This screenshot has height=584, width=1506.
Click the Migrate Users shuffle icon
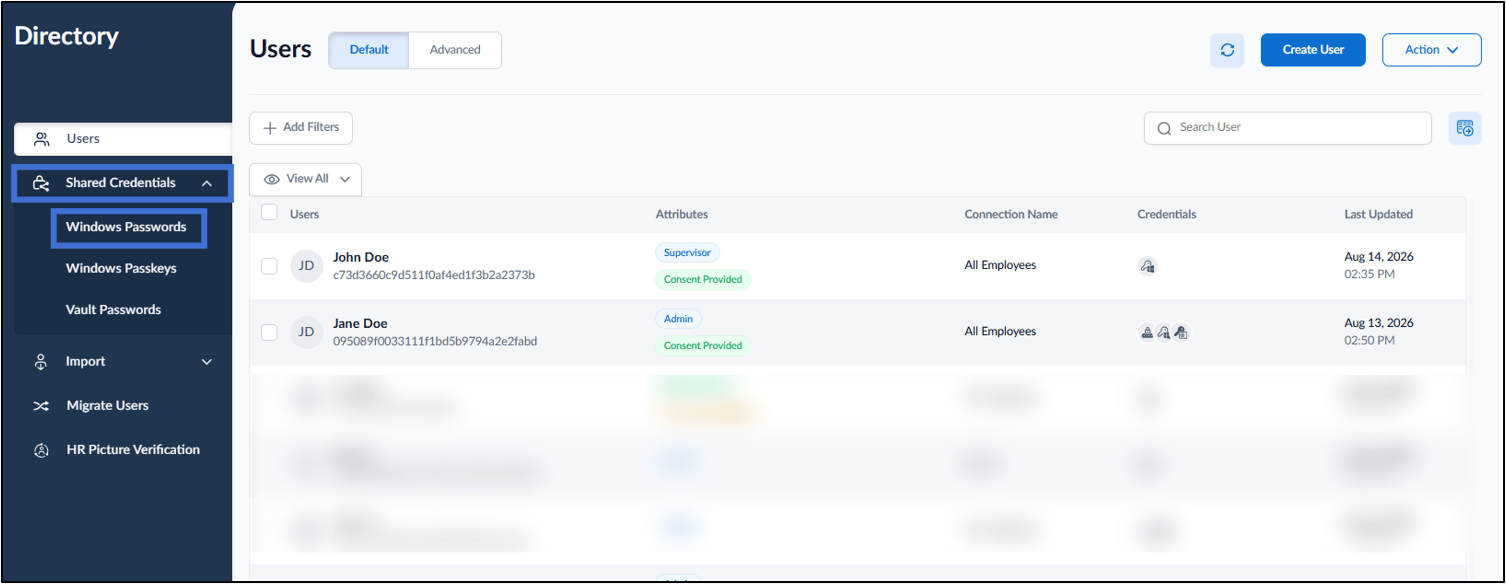pos(41,406)
